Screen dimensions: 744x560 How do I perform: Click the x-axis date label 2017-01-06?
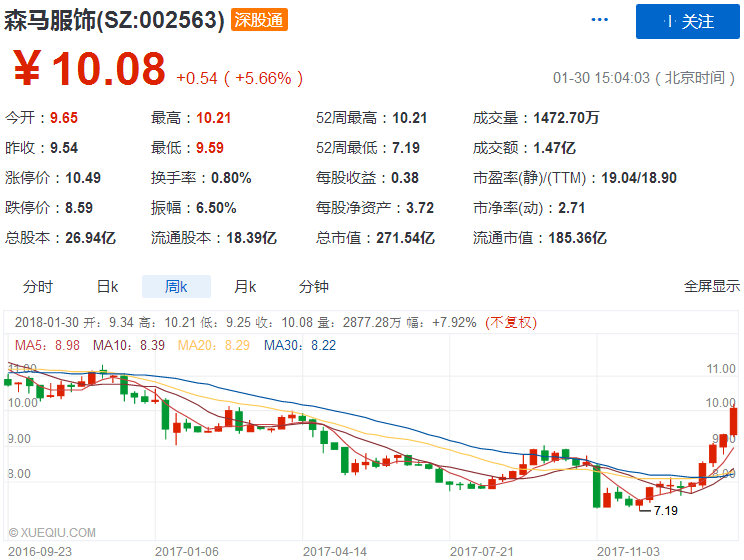(187, 551)
